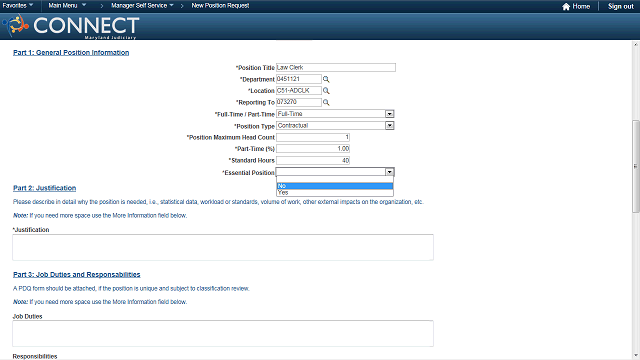Choose the blank Essential Position option

[x=335, y=180]
